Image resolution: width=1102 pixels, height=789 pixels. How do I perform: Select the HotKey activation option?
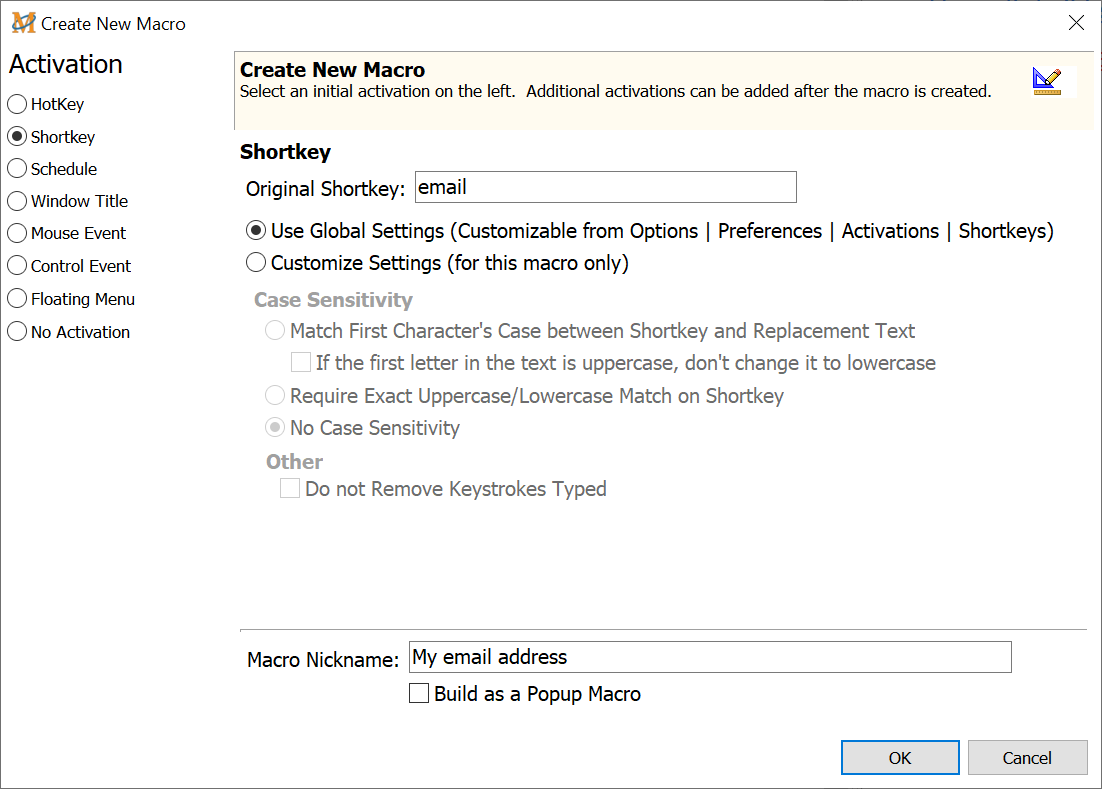(x=17, y=104)
